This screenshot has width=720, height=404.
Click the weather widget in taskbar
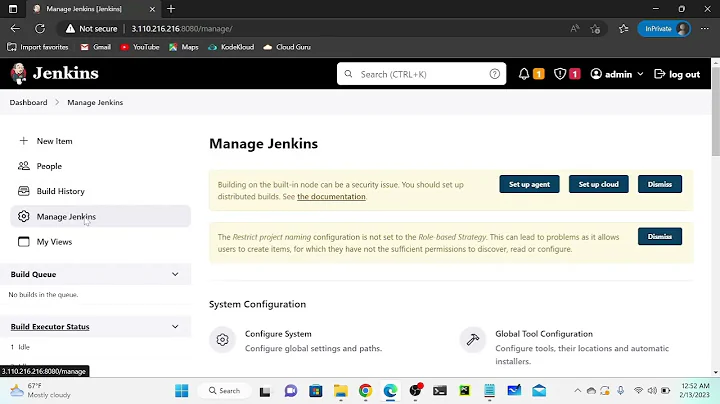click(x=40, y=391)
